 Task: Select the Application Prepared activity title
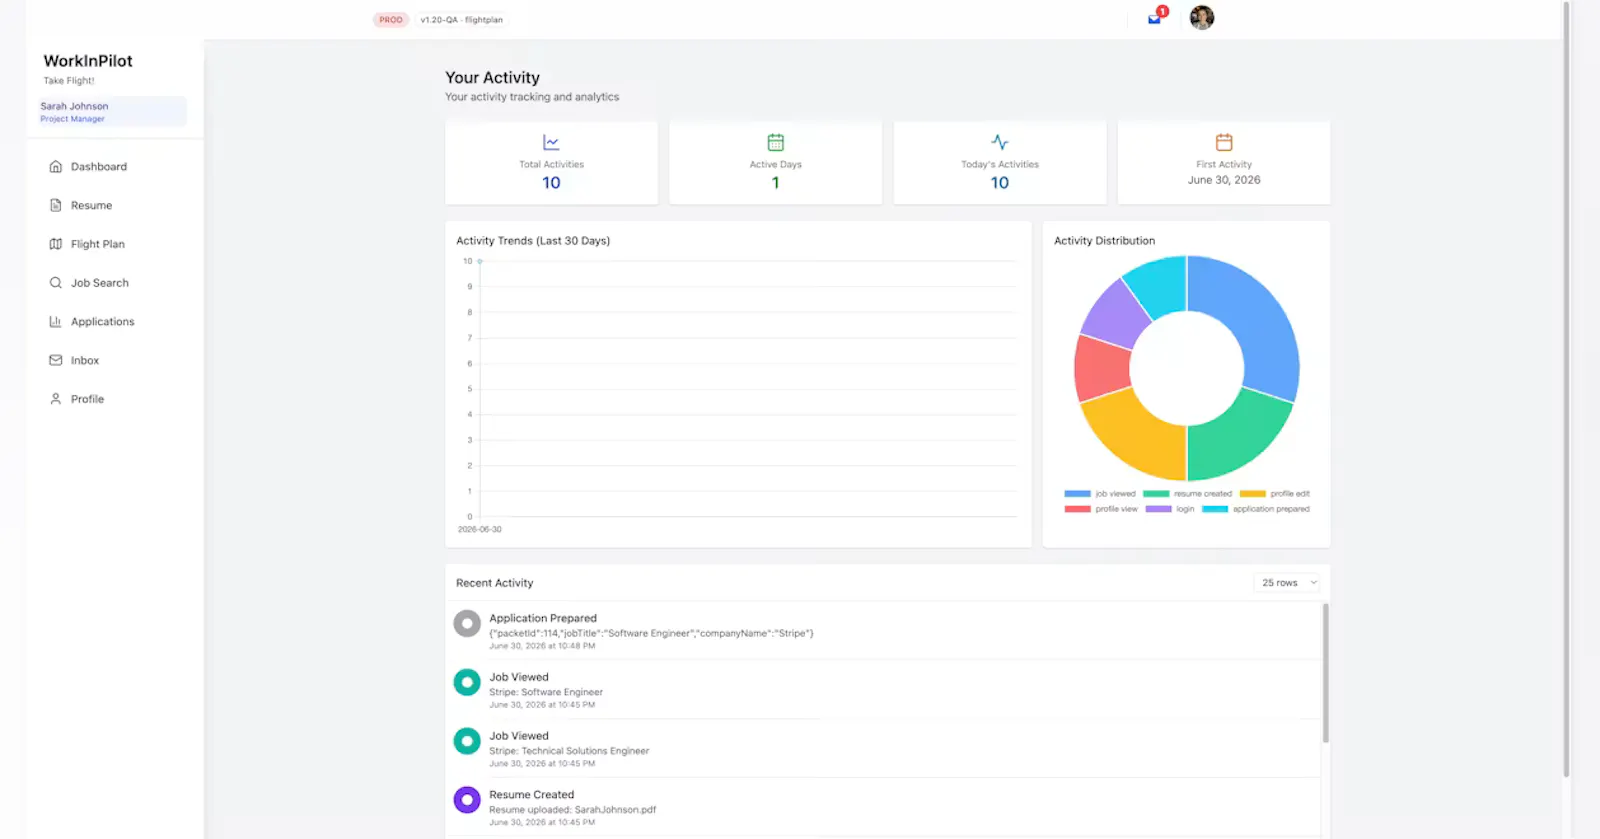[543, 618]
